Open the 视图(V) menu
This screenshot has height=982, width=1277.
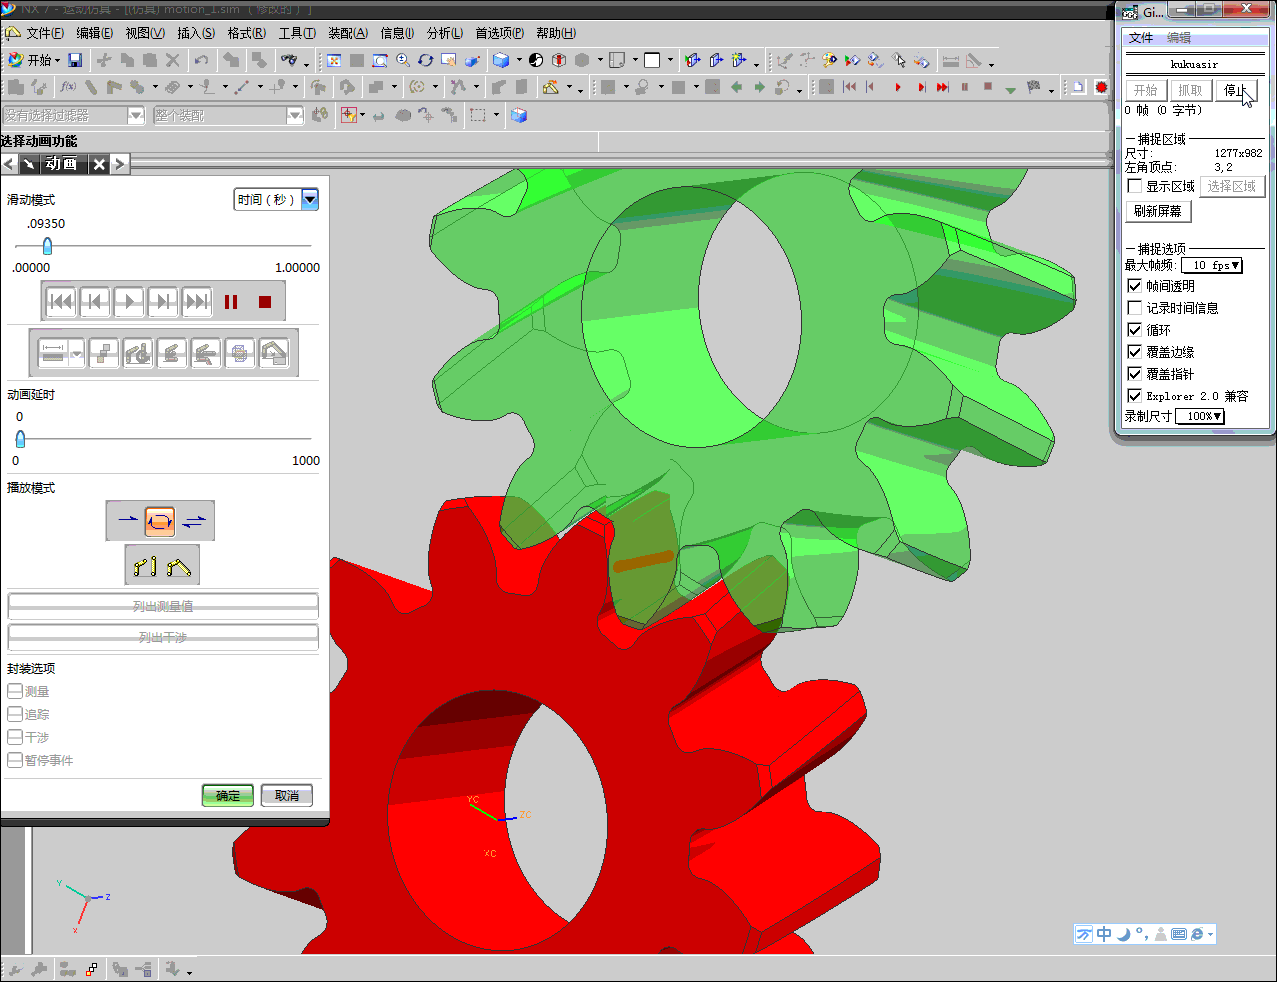click(145, 33)
